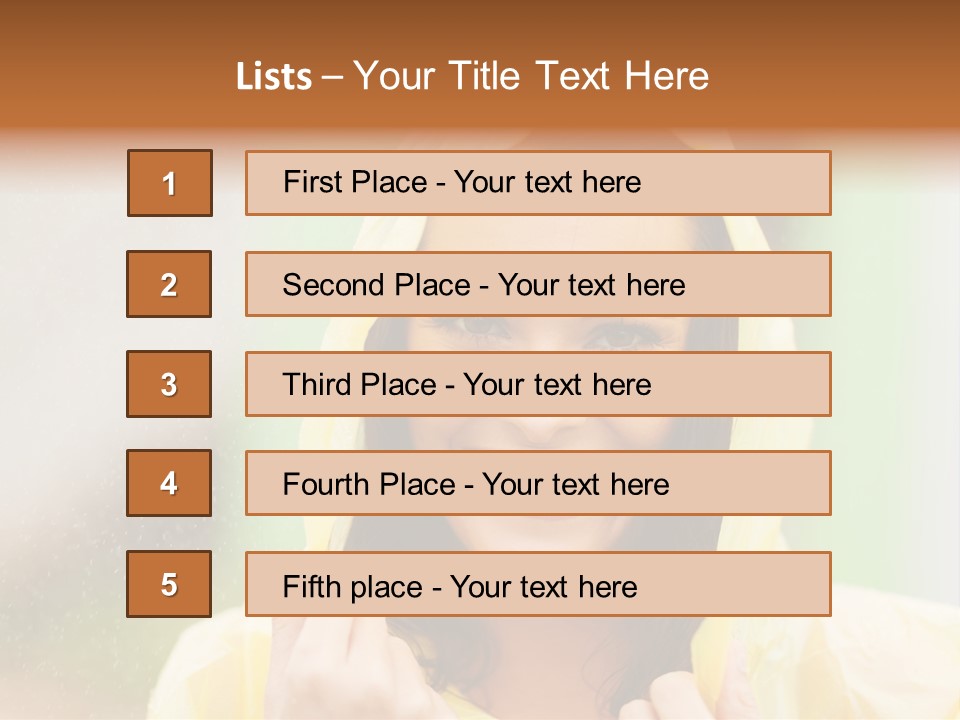
Task: Select the number 2 box
Action: click(169, 284)
